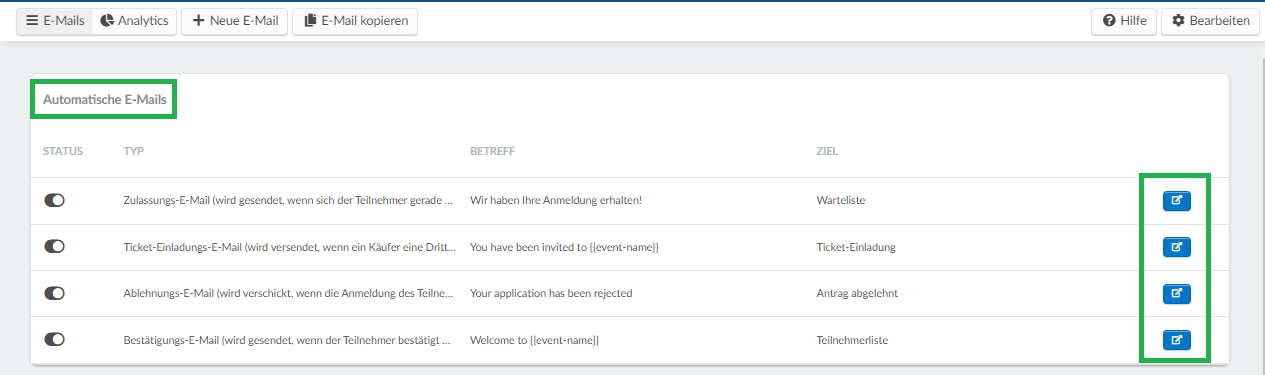The image size is (1265, 375).
Task: Open edit icon for Ticket-Einladungs-E-Mail row
Action: pos(1176,247)
